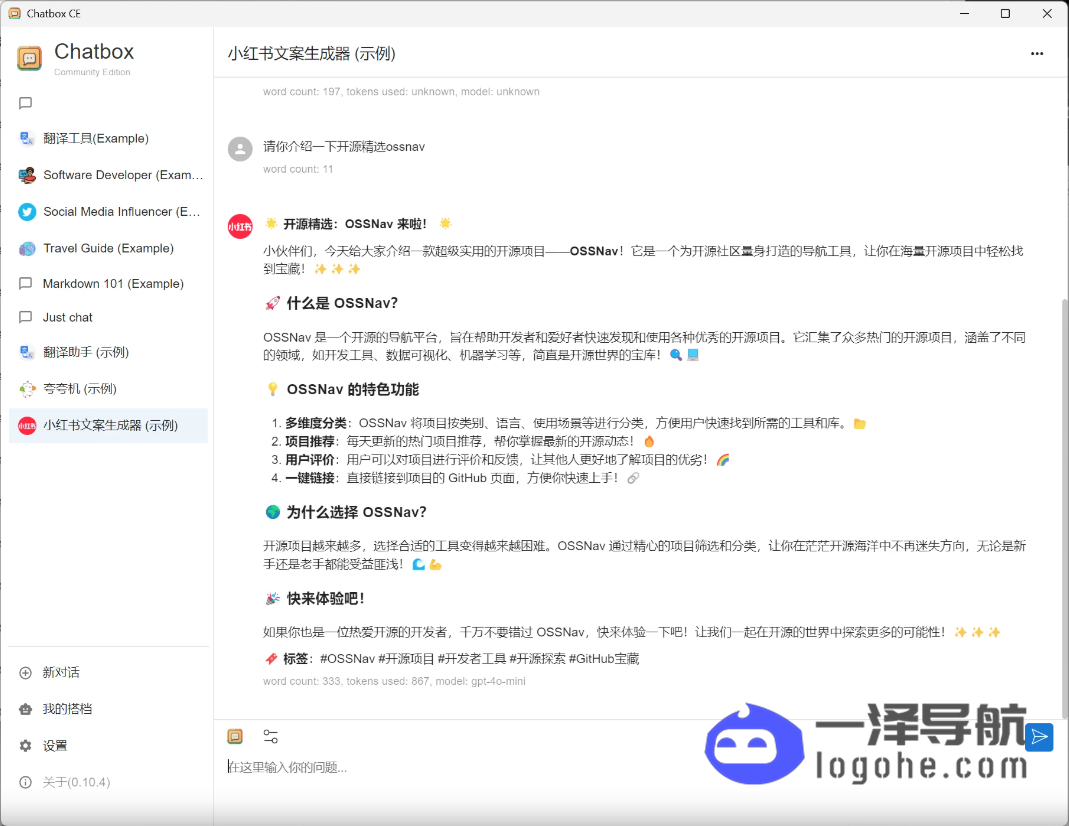The height and width of the screenshot is (826, 1069).
Task: Click the user message 请你介绍一下开源精选ossnav
Action: [344, 147]
